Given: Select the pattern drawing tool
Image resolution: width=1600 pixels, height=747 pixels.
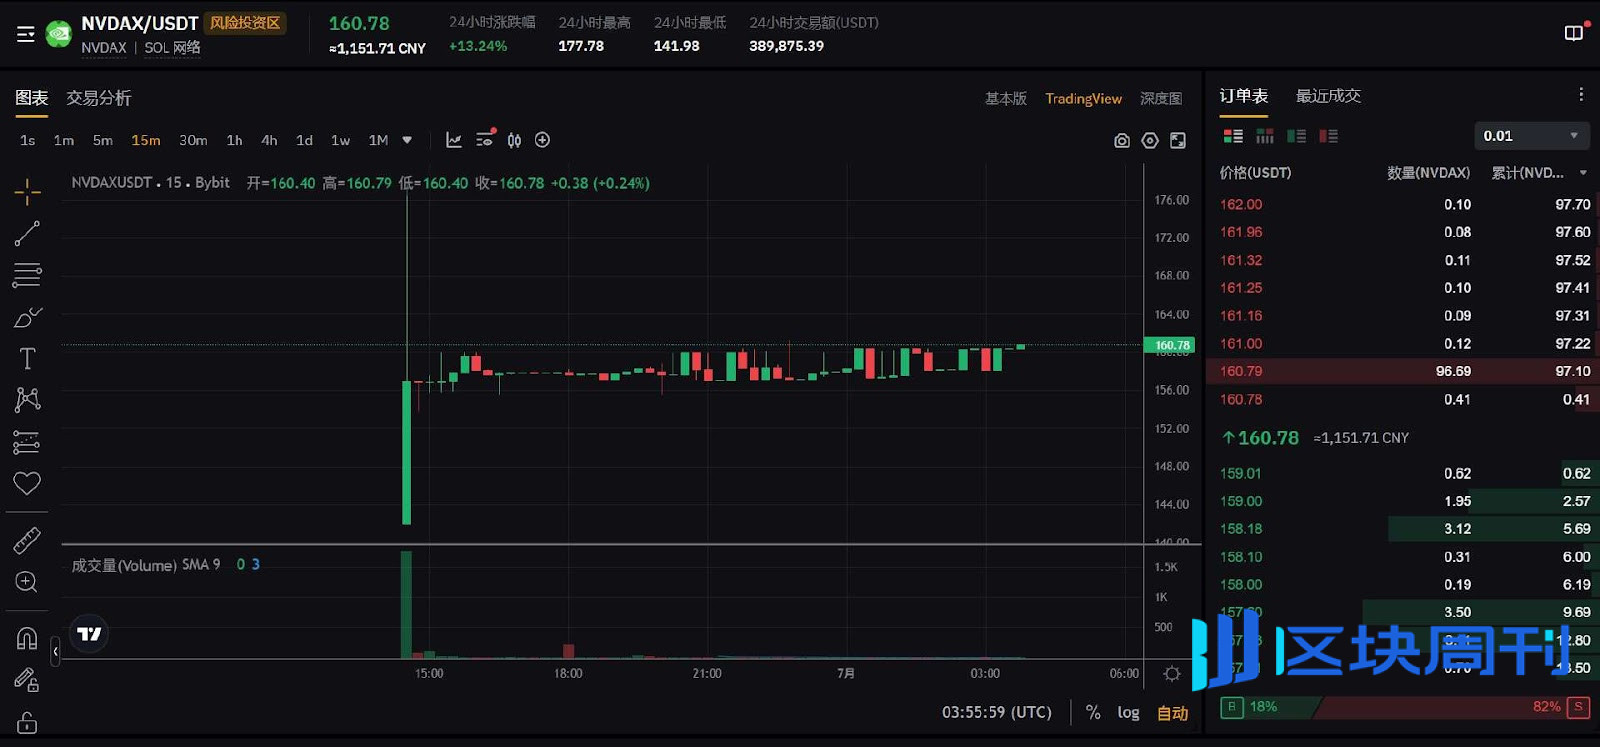Looking at the screenshot, I should (x=27, y=400).
